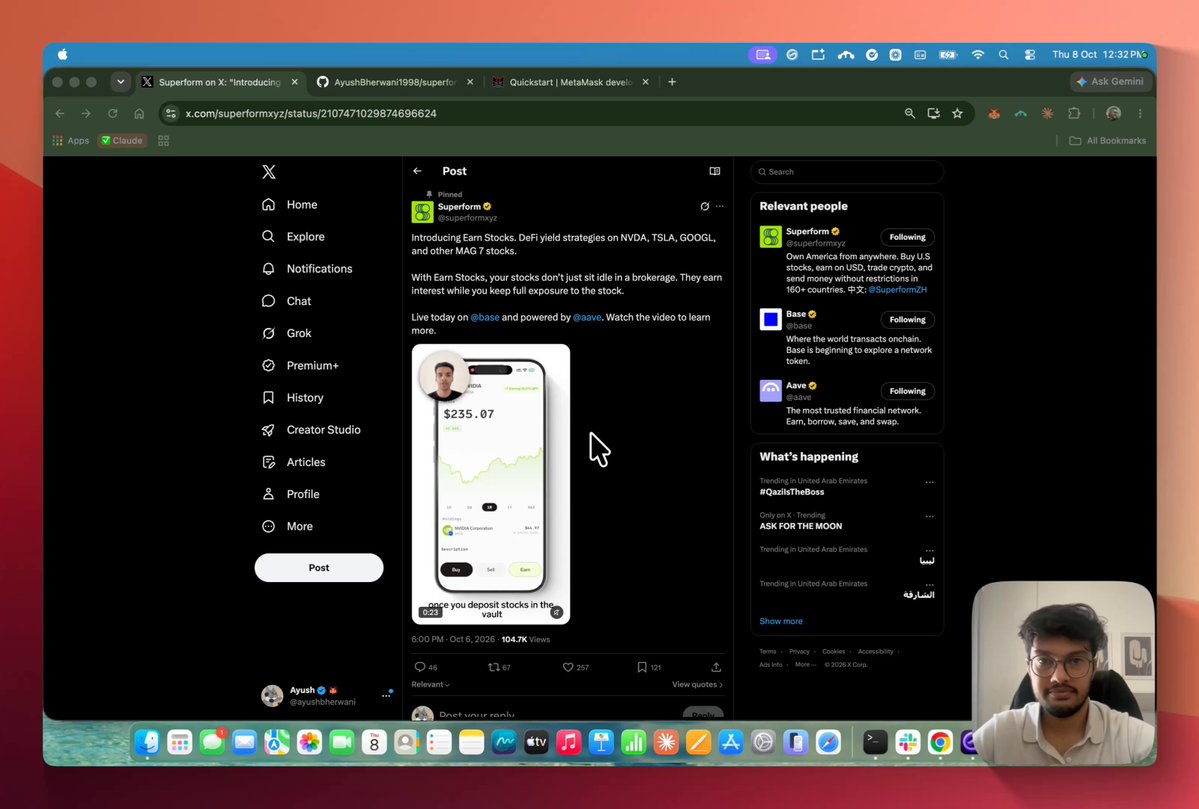Click the X logo in the sidebar
Viewport: 1199px width, 809px height.
268,172
